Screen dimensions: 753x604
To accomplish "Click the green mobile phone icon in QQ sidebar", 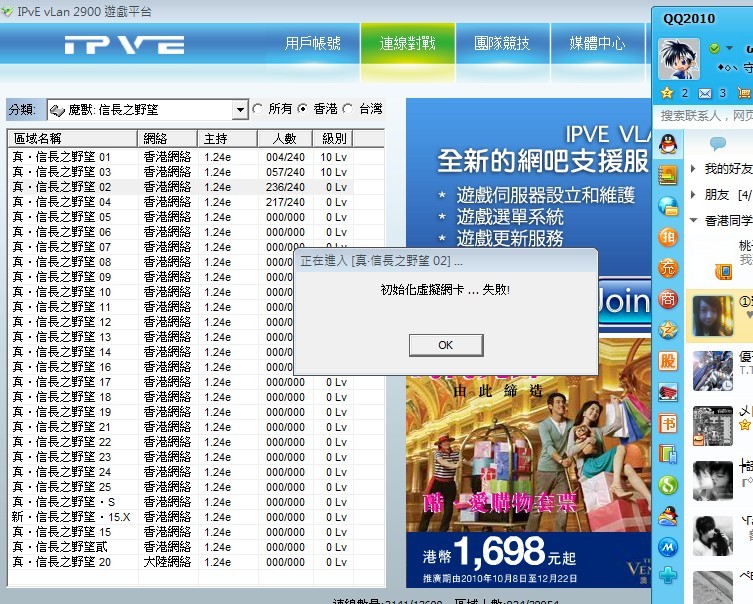I will [x=668, y=454].
